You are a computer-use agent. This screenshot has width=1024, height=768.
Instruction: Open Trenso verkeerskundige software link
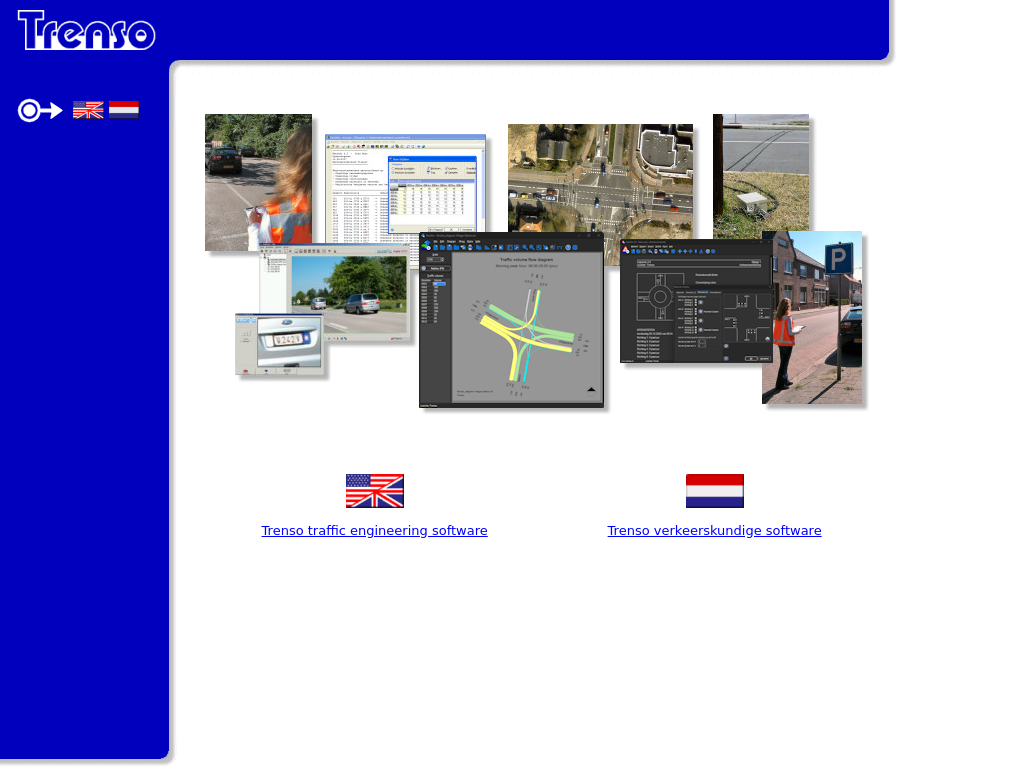click(714, 531)
